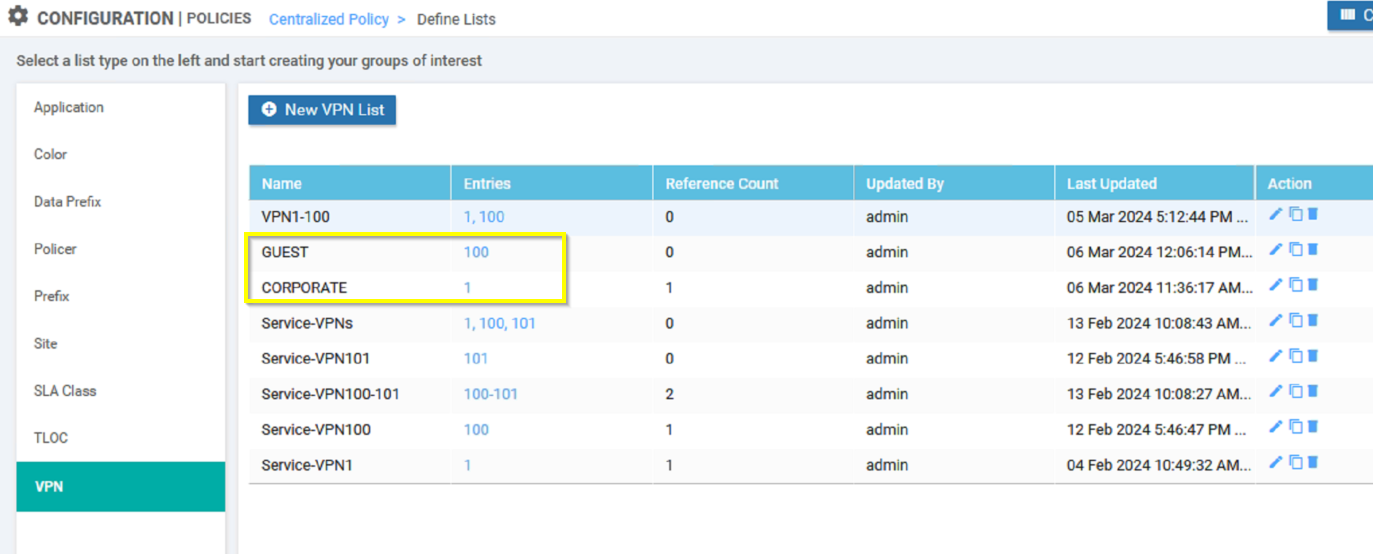
Task: Select the CORPORATE name cell
Action: click(x=304, y=287)
